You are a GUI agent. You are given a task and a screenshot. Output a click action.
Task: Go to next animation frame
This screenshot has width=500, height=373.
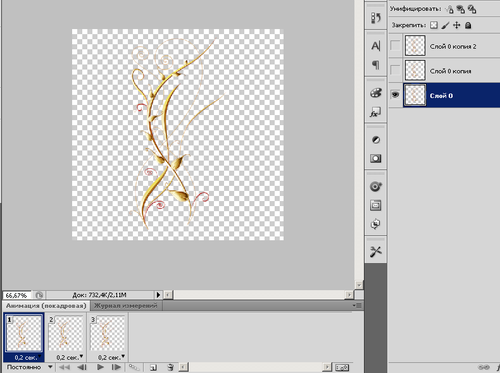tap(116, 367)
